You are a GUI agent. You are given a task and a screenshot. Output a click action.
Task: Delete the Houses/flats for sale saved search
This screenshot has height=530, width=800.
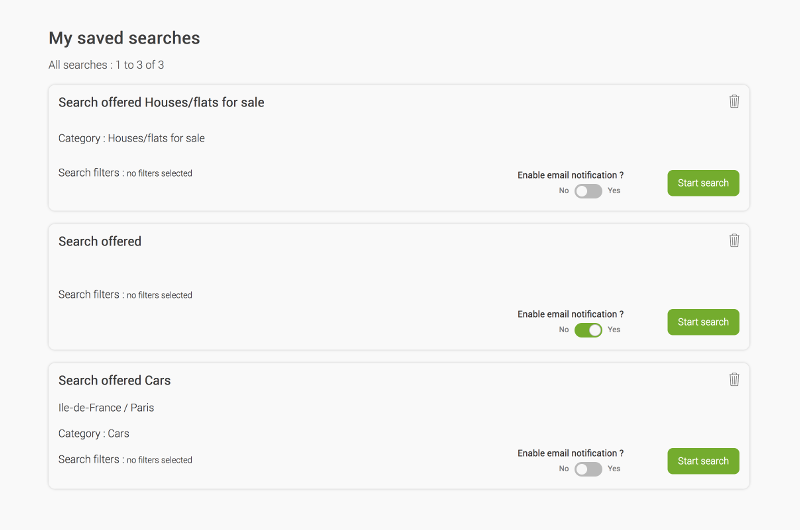pyautogui.click(x=734, y=101)
